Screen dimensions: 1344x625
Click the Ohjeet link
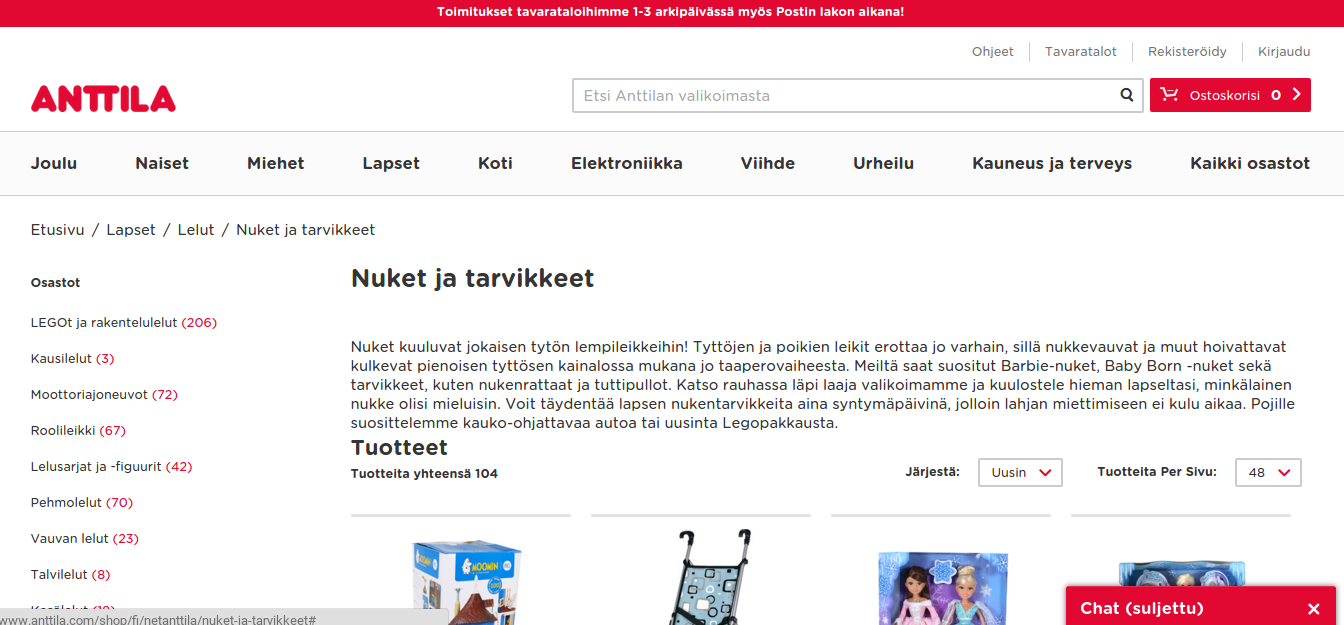click(x=993, y=52)
